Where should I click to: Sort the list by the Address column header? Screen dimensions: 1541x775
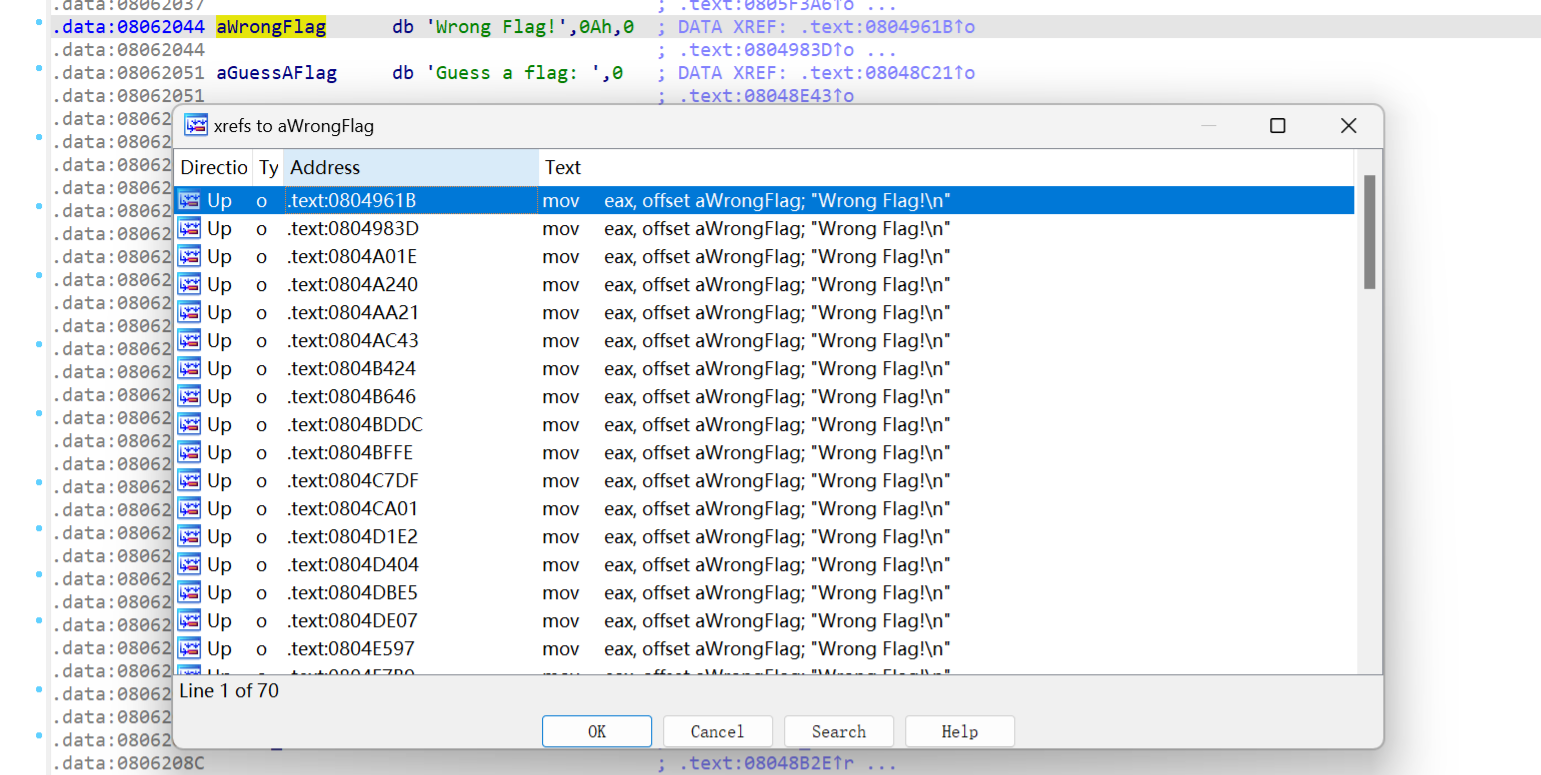(x=410, y=167)
